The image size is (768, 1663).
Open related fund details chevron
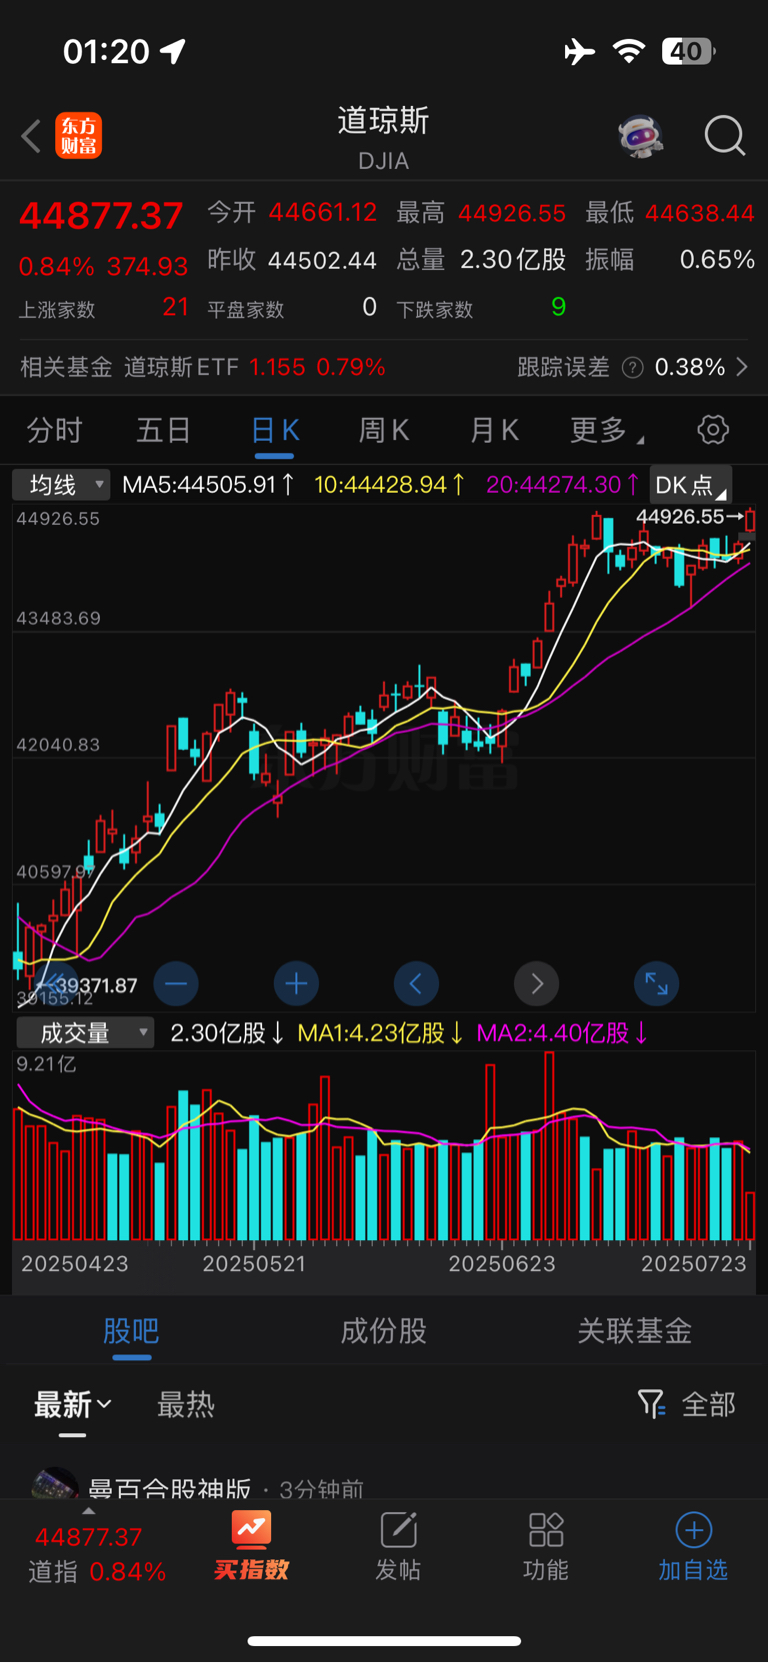click(x=742, y=367)
